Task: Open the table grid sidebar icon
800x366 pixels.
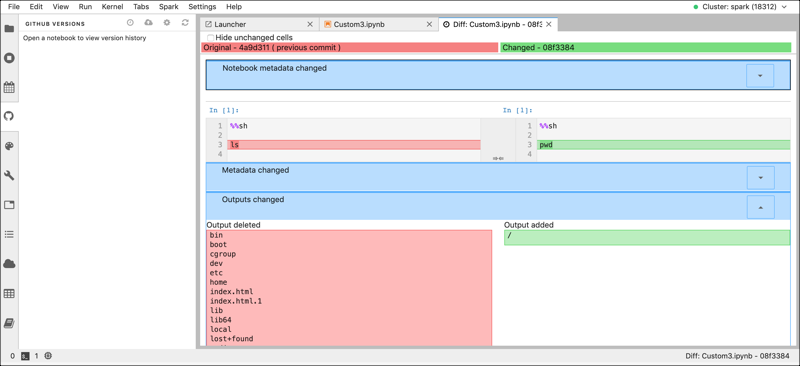Action: coord(9,294)
